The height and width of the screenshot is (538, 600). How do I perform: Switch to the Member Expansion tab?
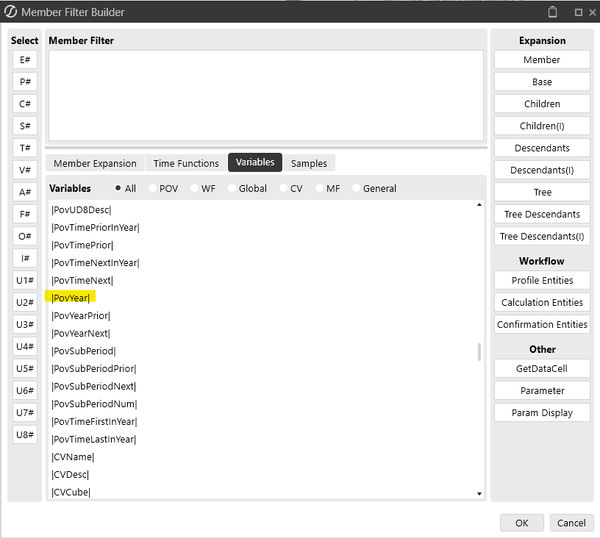(x=95, y=163)
